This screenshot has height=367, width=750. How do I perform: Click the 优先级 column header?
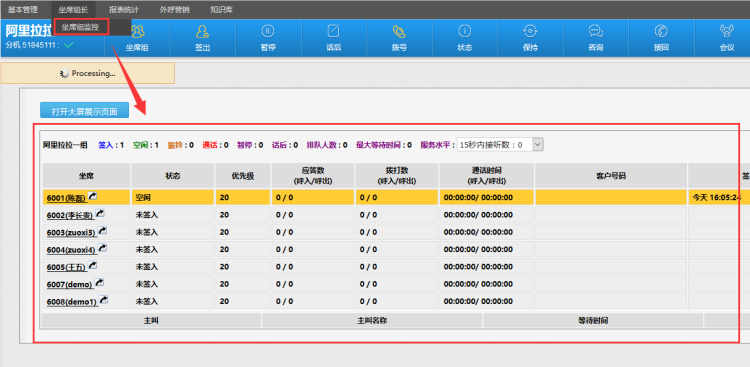[x=243, y=176]
